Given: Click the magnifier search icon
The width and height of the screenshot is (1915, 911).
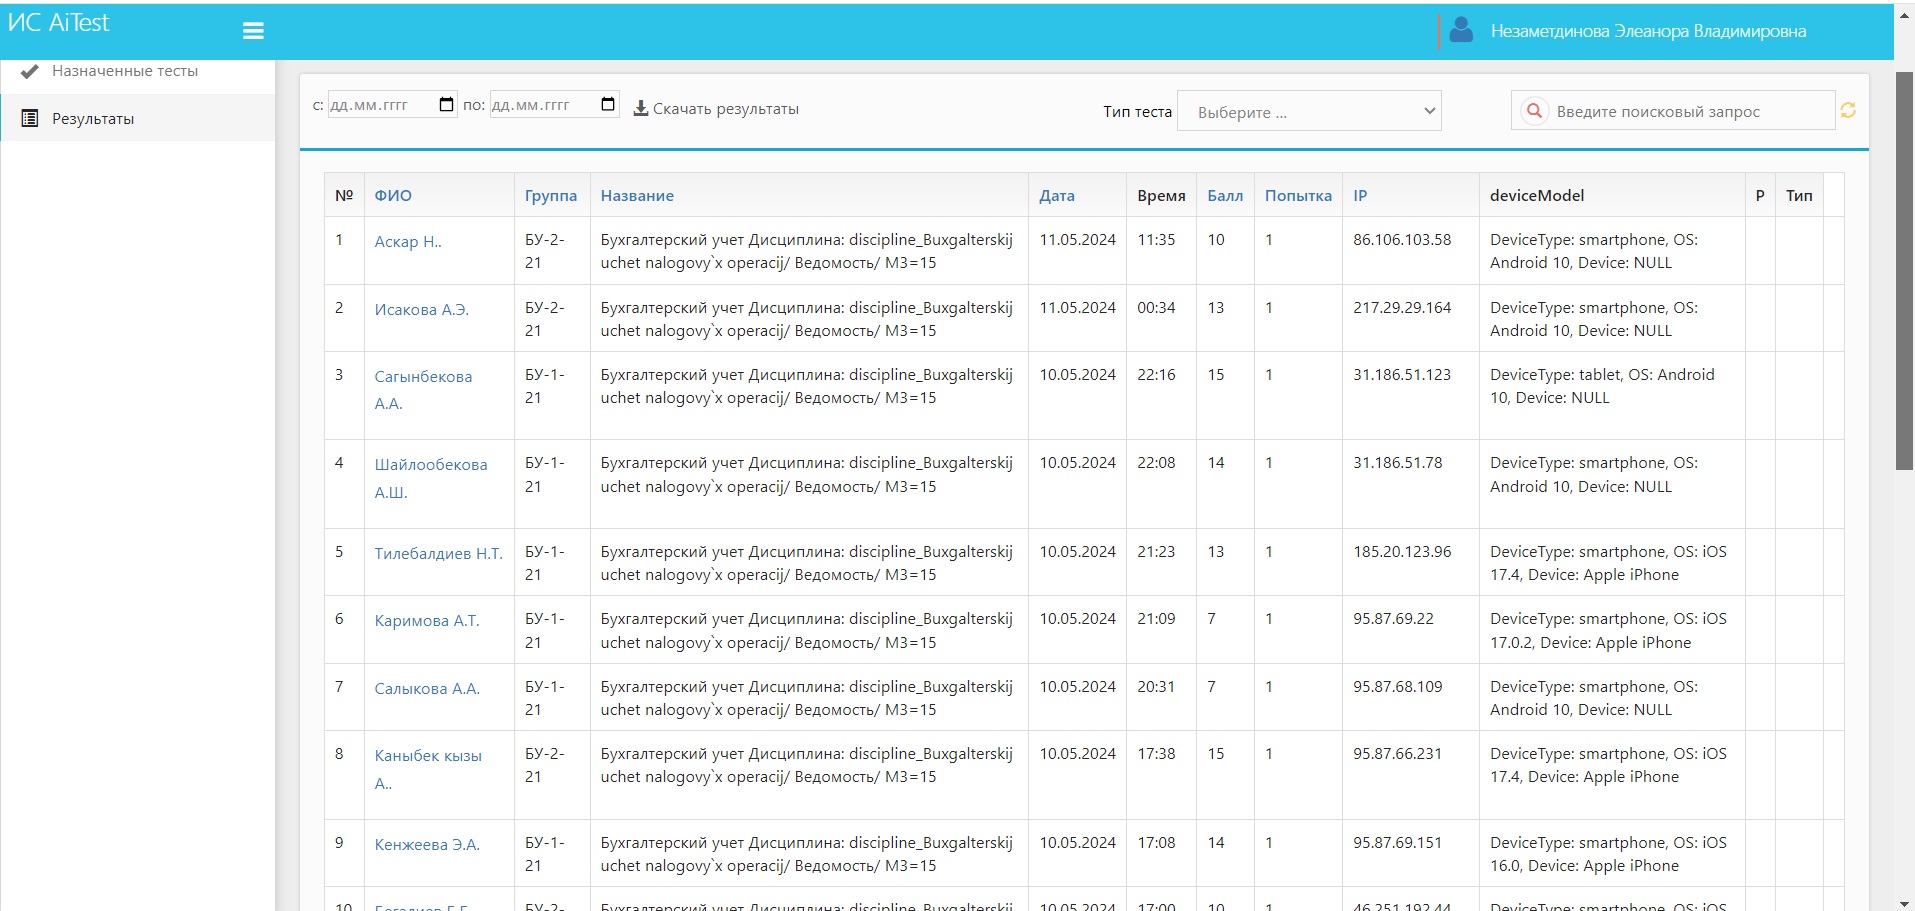Looking at the screenshot, I should coord(1534,111).
